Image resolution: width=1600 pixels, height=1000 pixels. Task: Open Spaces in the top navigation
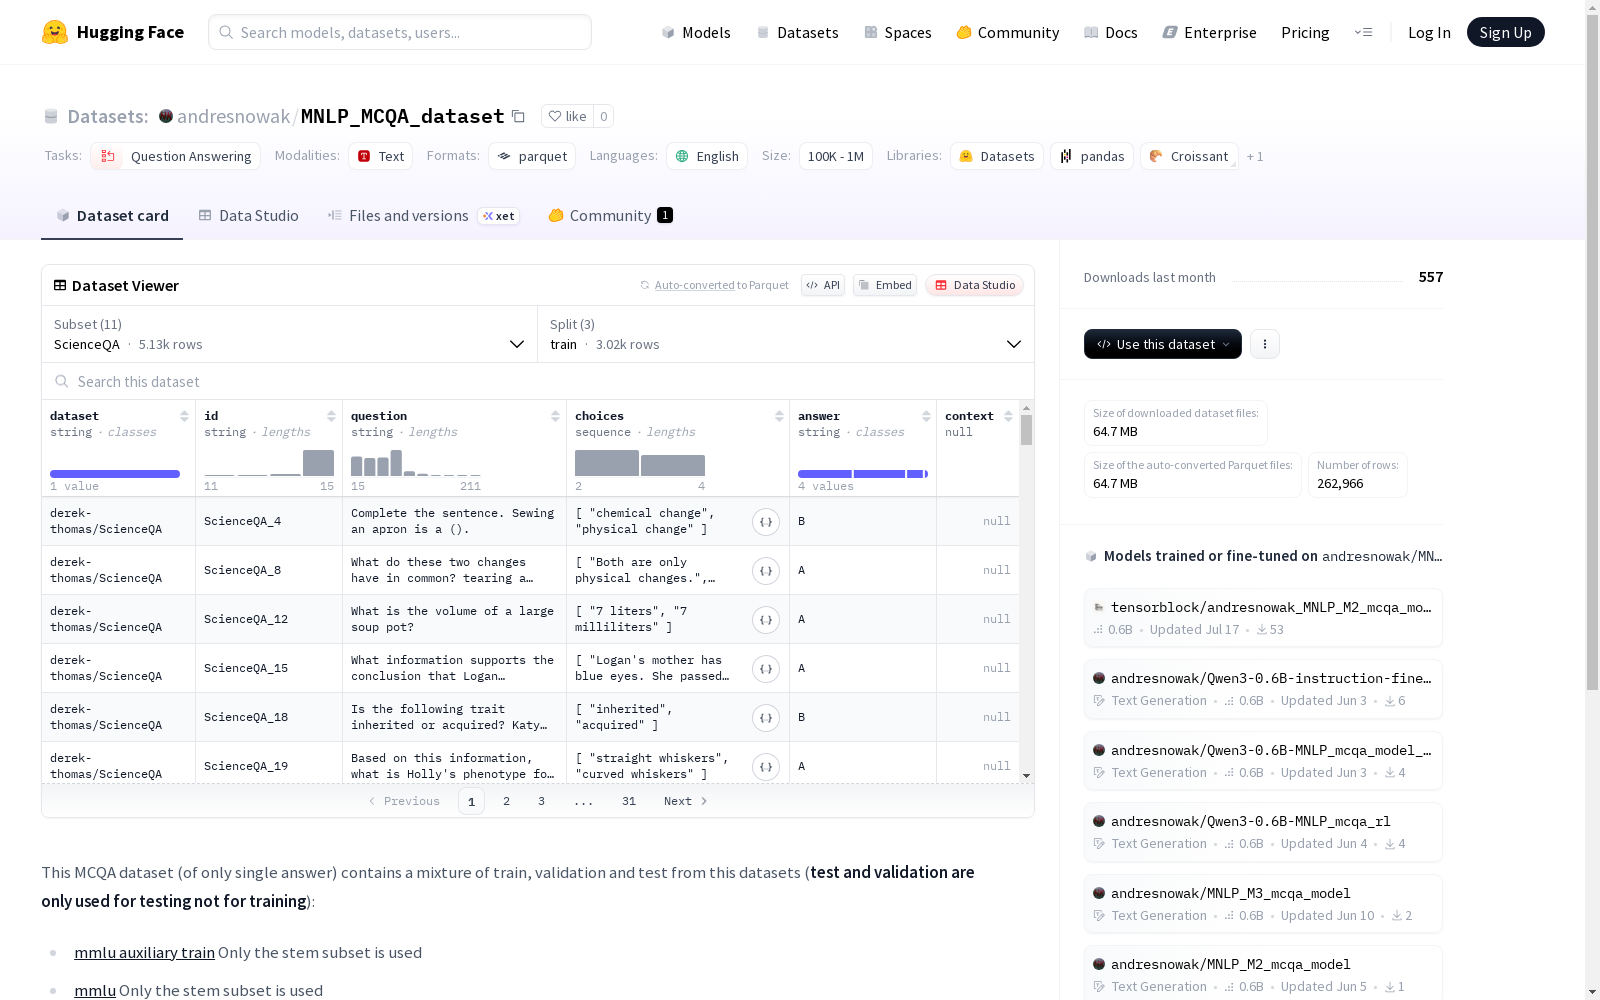tap(898, 32)
